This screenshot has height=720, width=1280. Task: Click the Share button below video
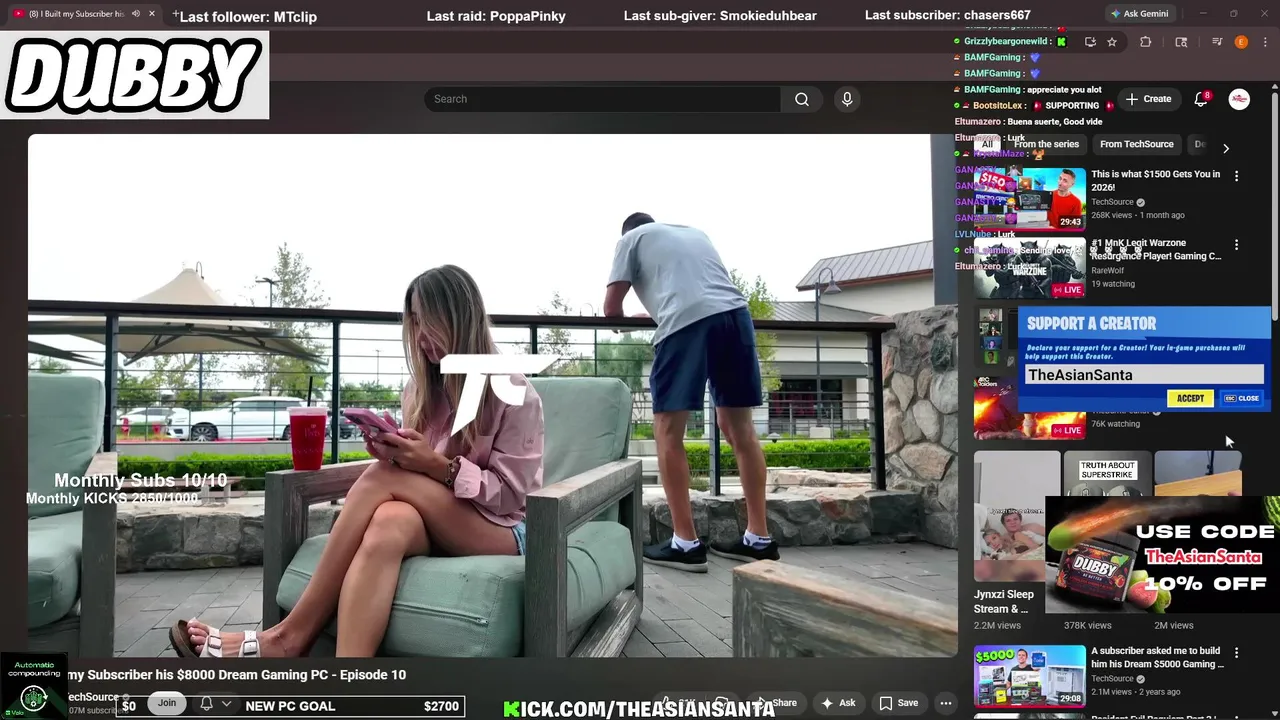[777, 703]
